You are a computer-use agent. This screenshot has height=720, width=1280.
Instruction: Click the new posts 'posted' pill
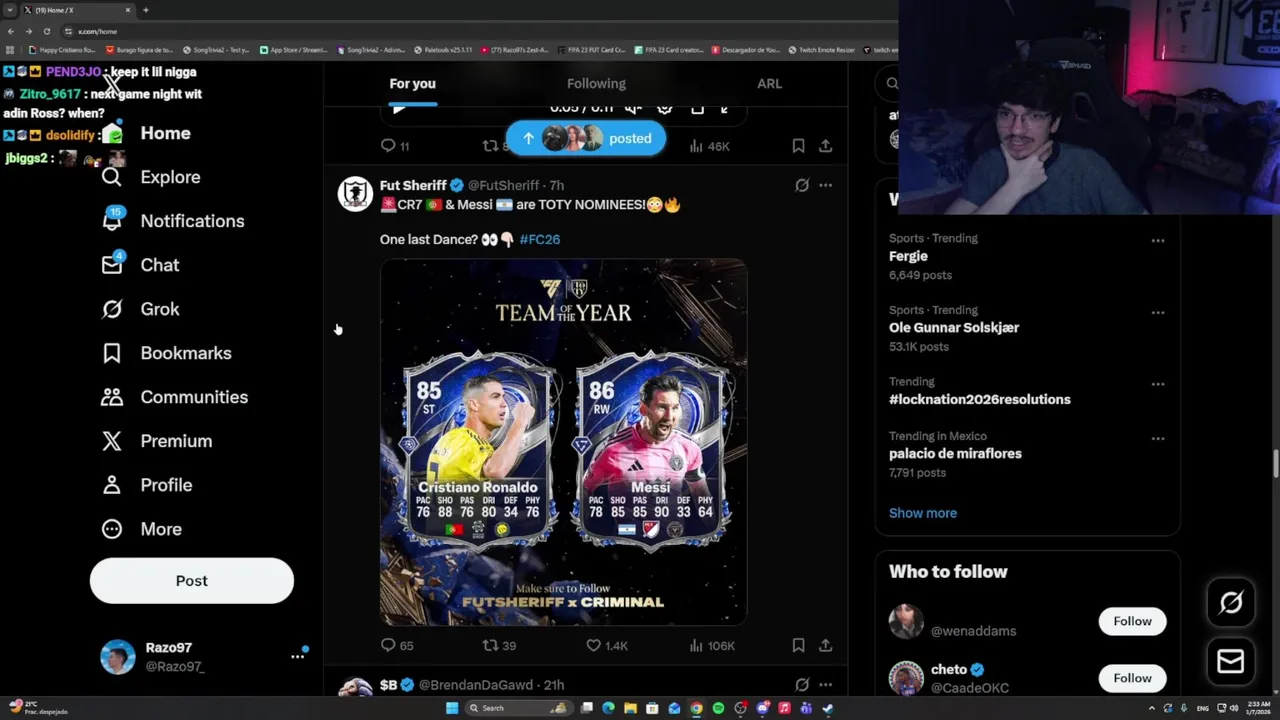pyautogui.click(x=585, y=139)
